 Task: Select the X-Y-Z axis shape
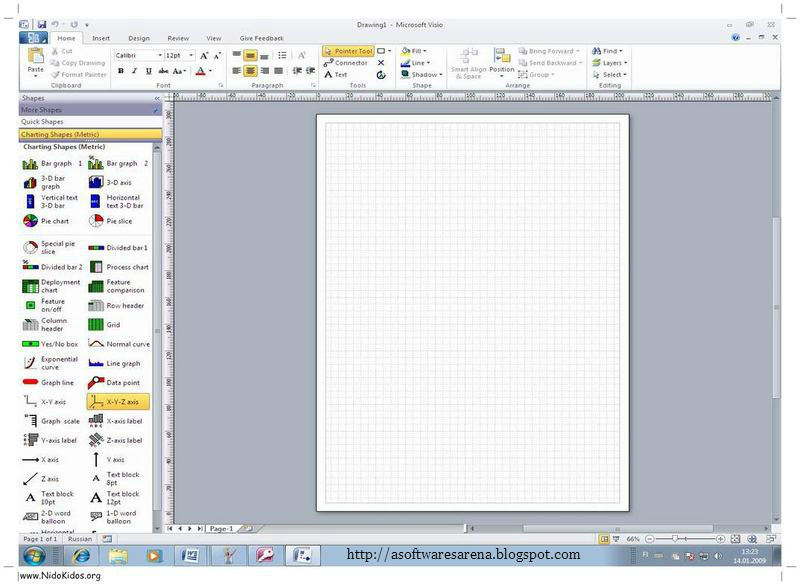118,402
